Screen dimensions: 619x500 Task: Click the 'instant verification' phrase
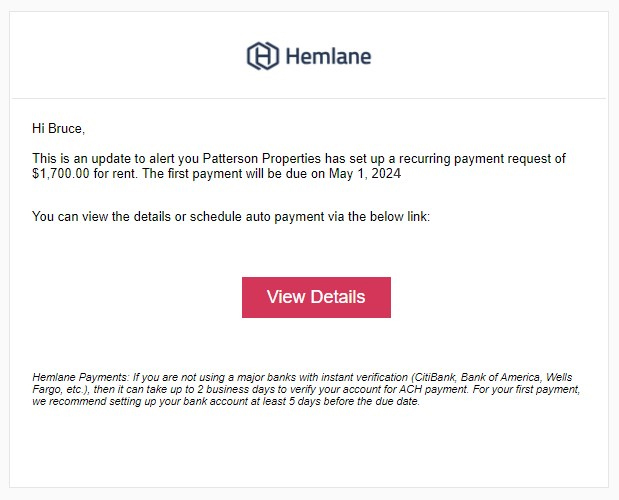(364, 377)
